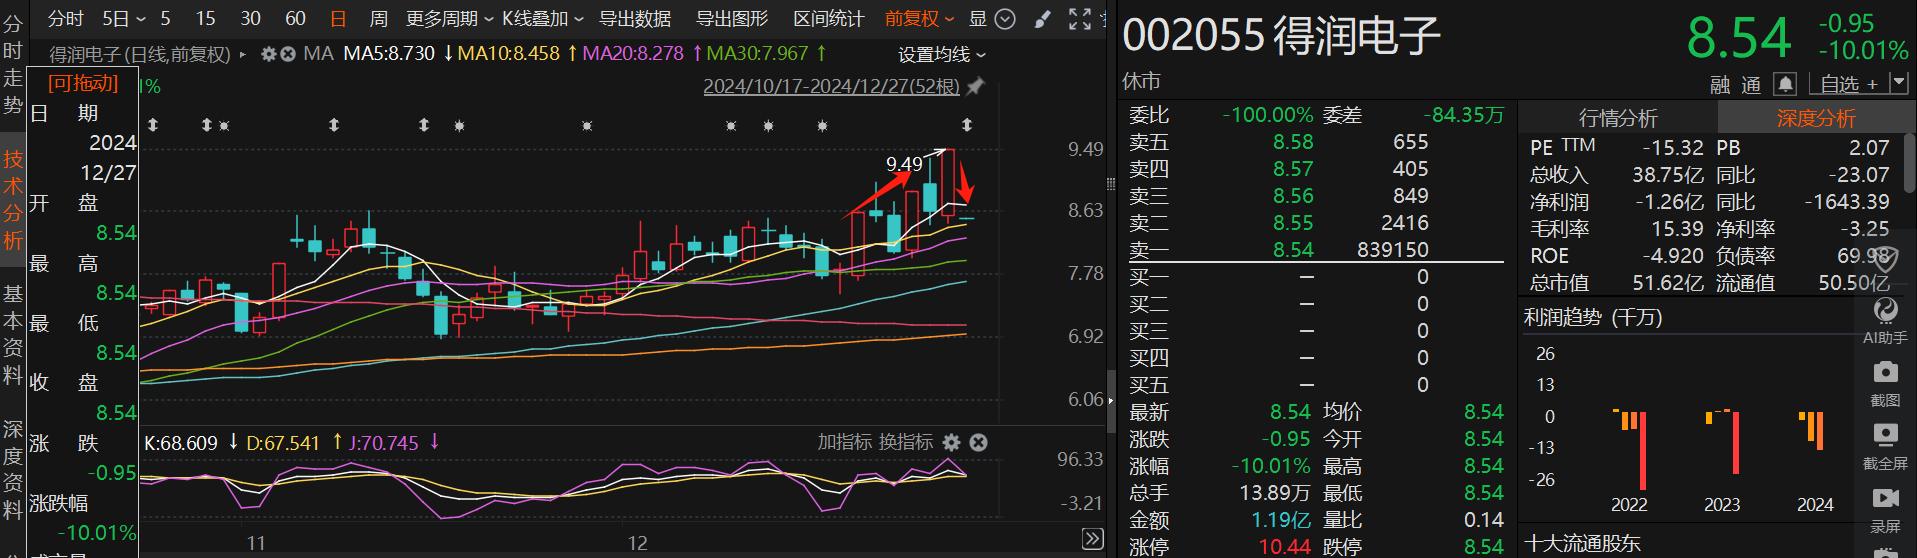Click the double-arrow chart scroll button
The height and width of the screenshot is (558, 1917).
tap(1092, 539)
